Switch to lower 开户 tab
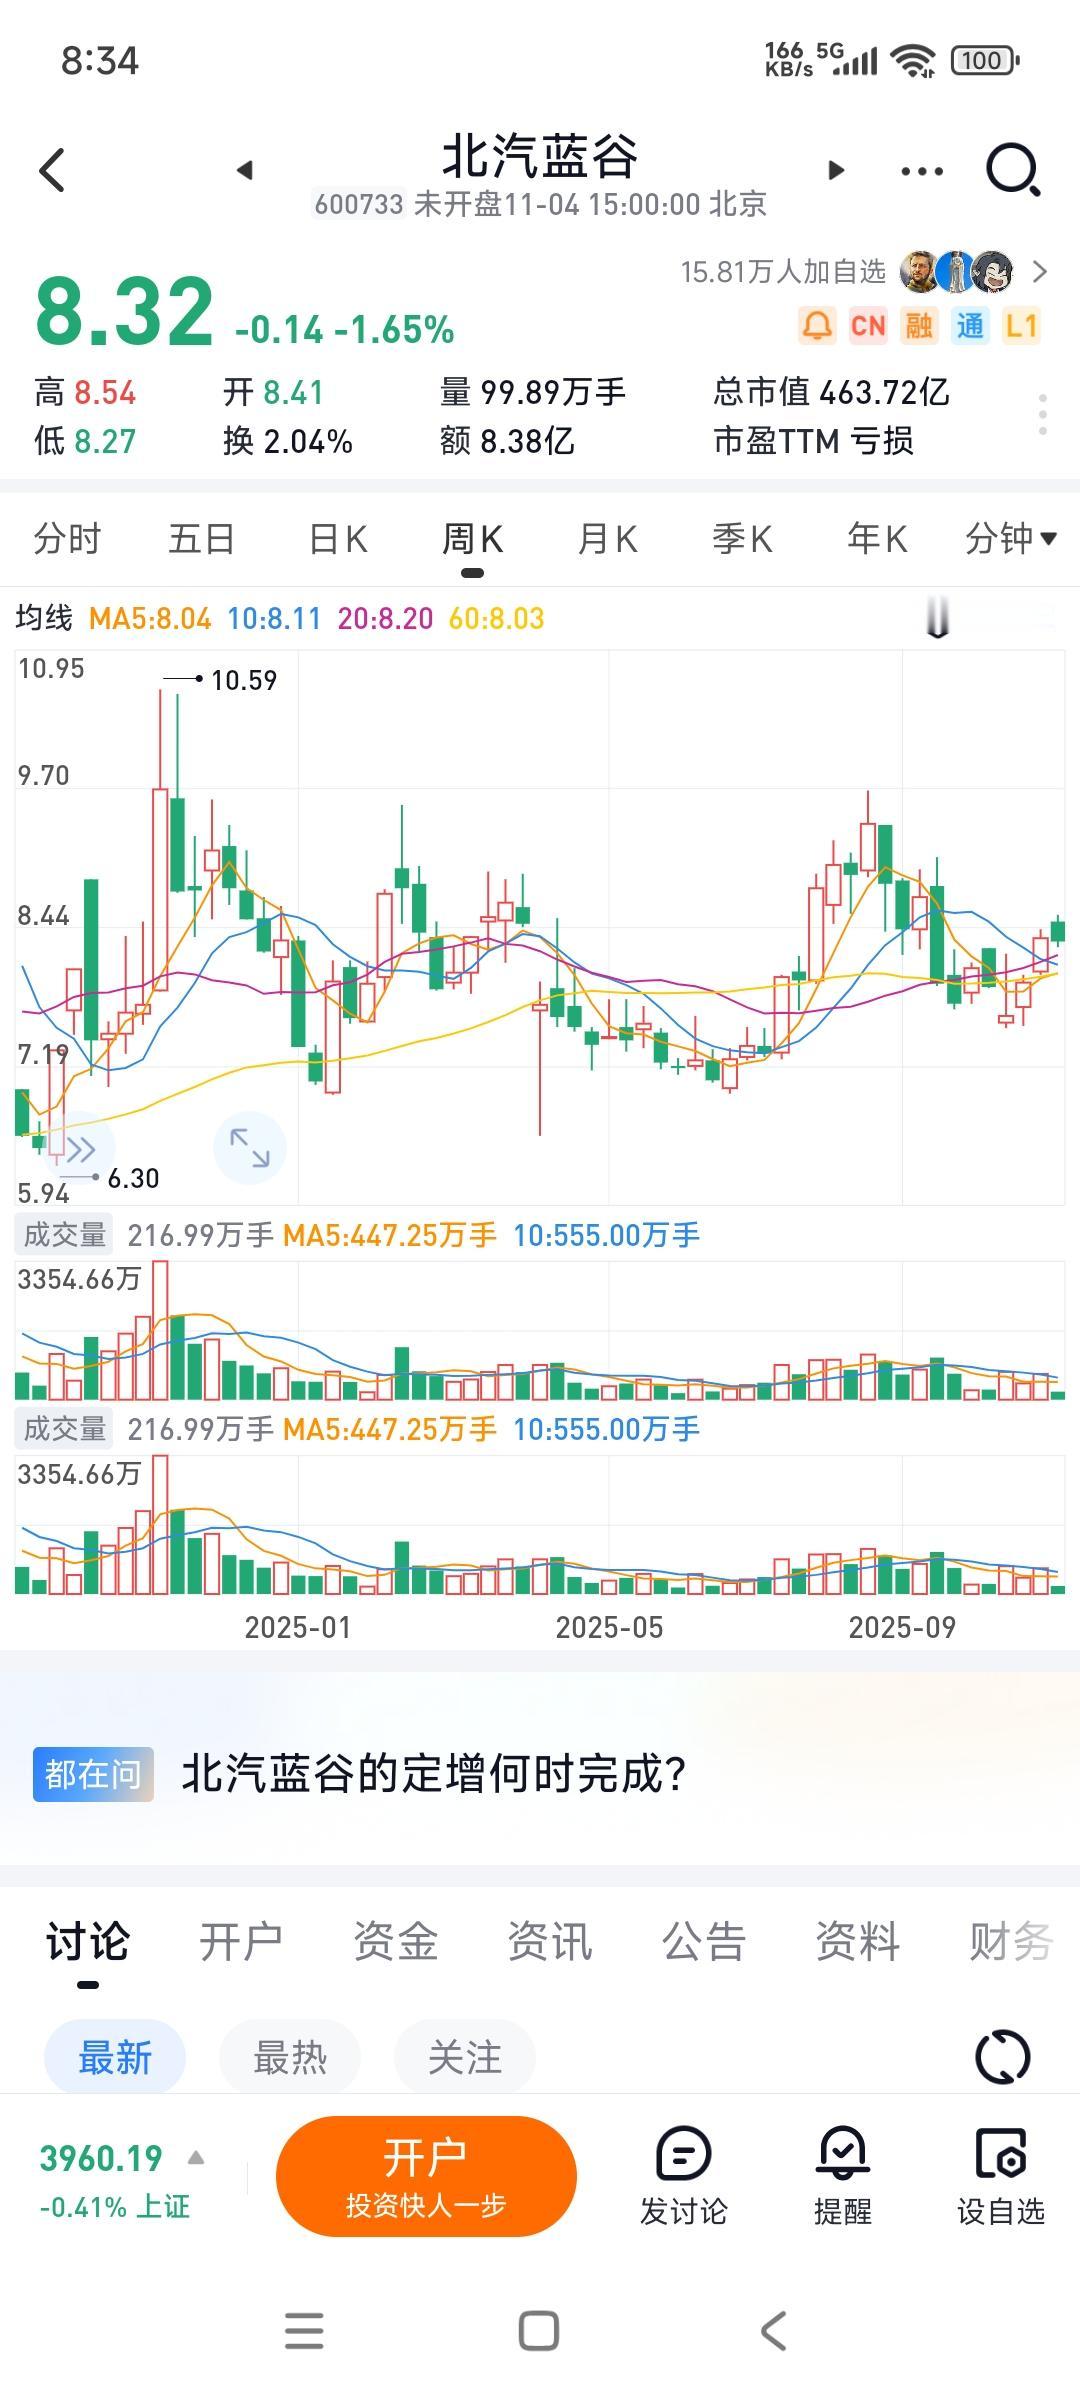 [241, 1941]
